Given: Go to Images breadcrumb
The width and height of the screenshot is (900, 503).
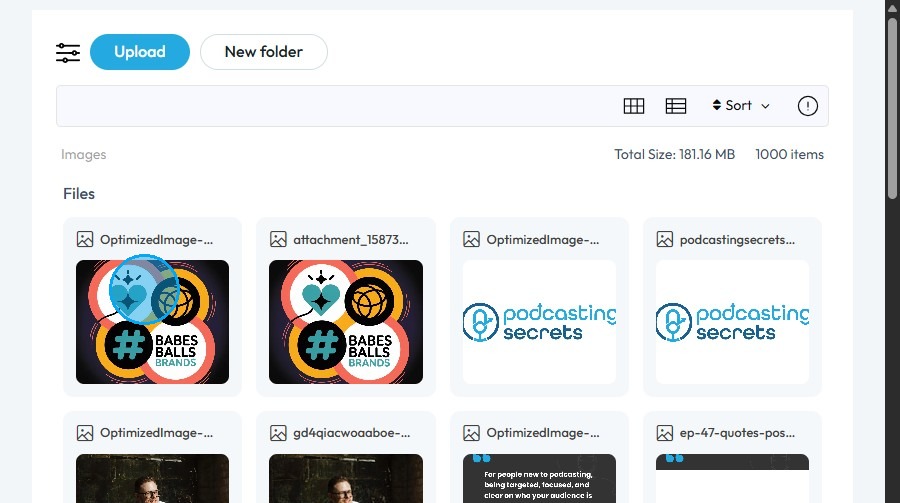Looking at the screenshot, I should (84, 154).
